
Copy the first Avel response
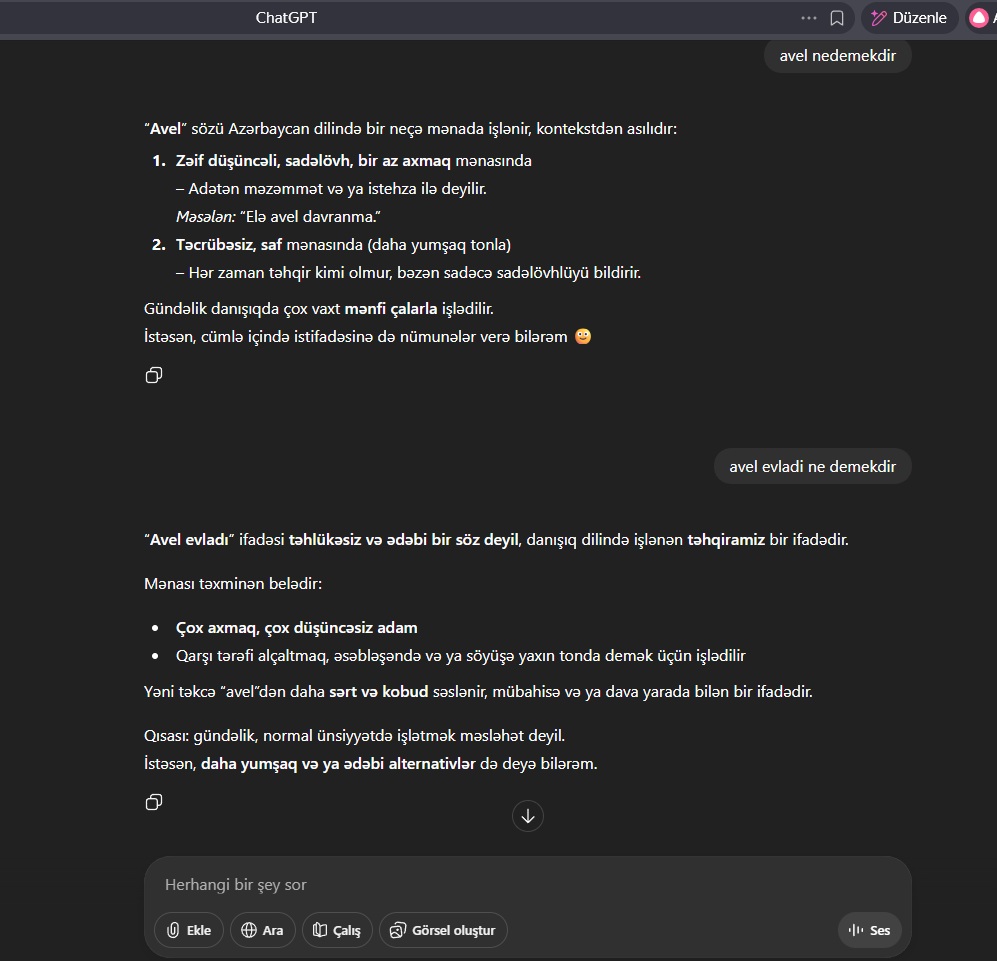coord(154,375)
